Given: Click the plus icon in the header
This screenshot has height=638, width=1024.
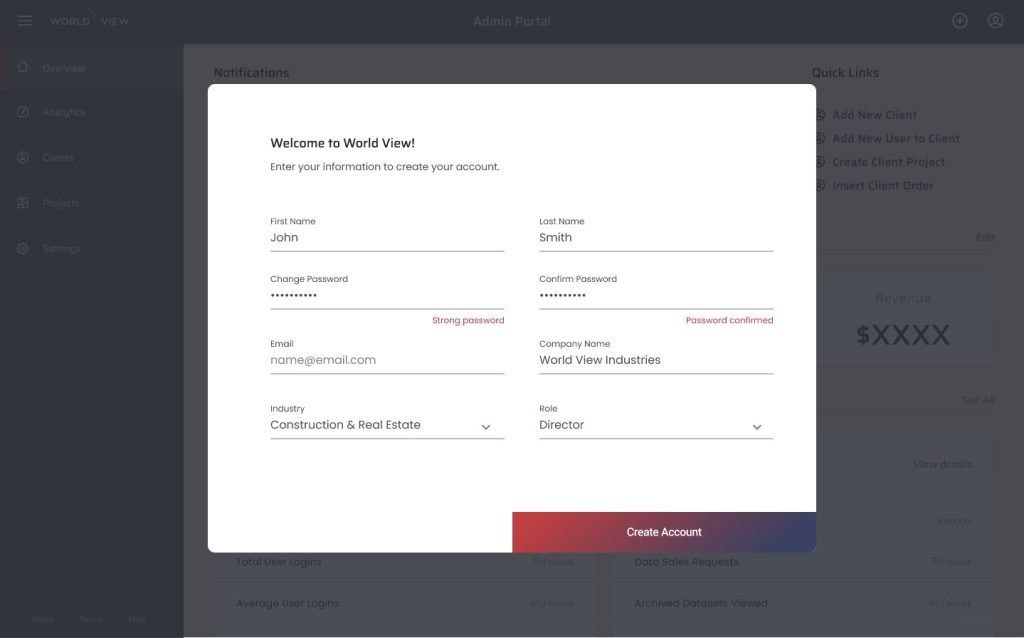Looking at the screenshot, I should tap(959, 21).
